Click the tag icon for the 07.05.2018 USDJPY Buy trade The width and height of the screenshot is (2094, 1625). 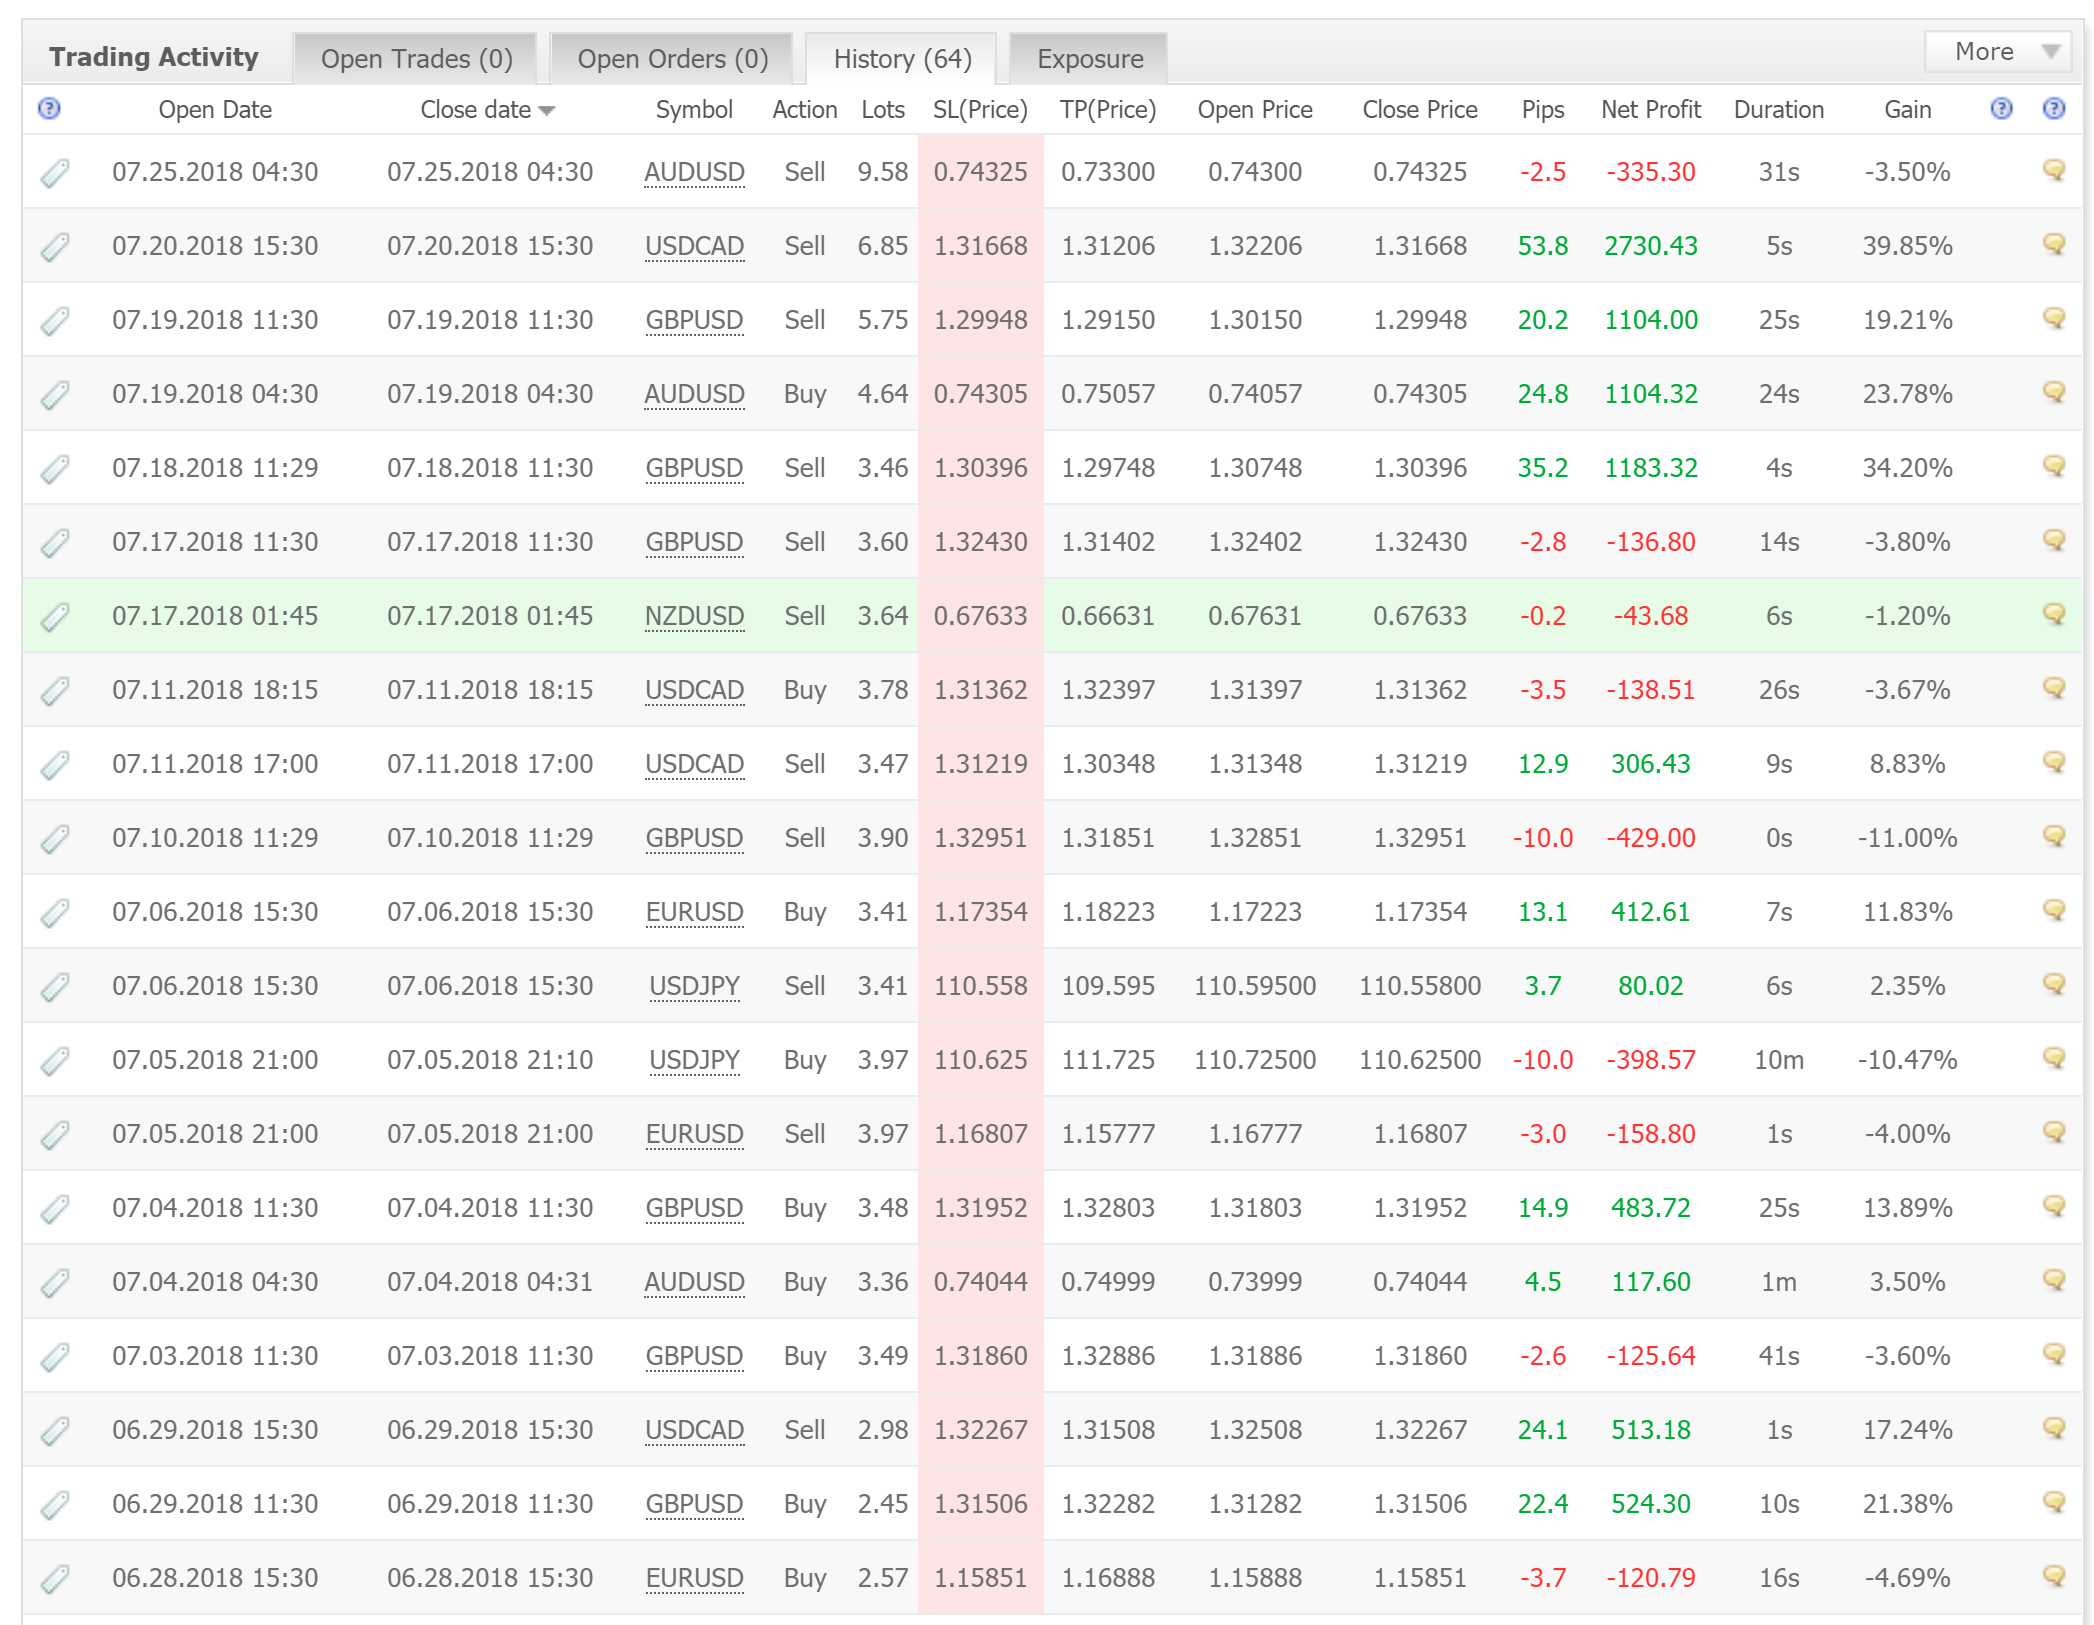tap(55, 1061)
